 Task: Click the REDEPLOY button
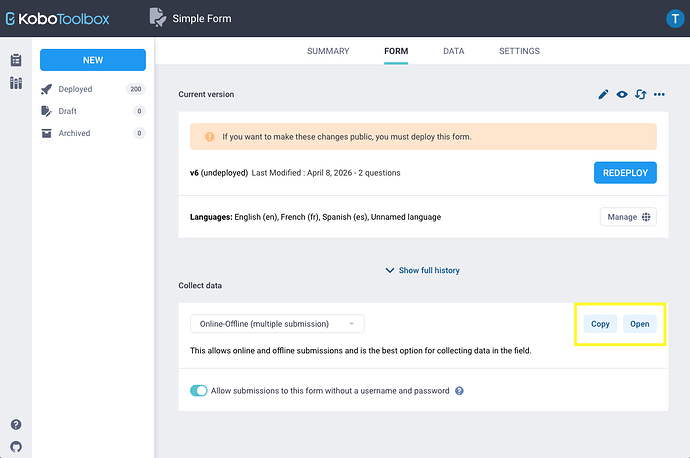[x=625, y=172]
